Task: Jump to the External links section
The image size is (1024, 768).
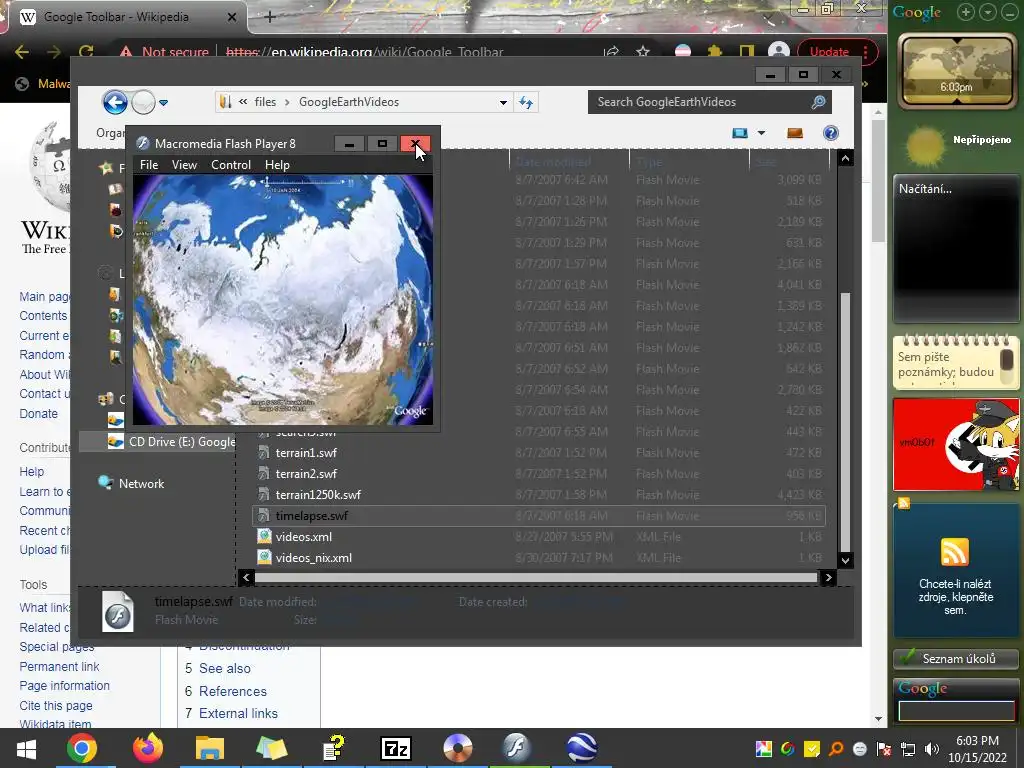Action: pos(238,713)
